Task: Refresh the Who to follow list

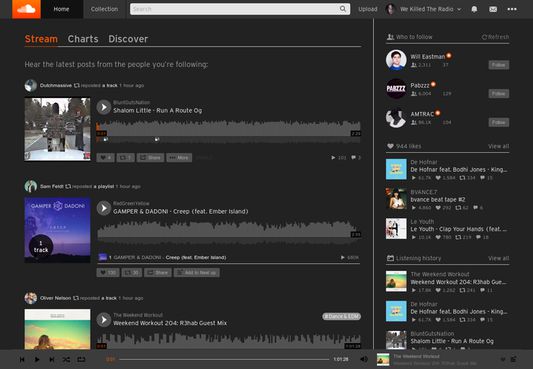Action: click(495, 37)
